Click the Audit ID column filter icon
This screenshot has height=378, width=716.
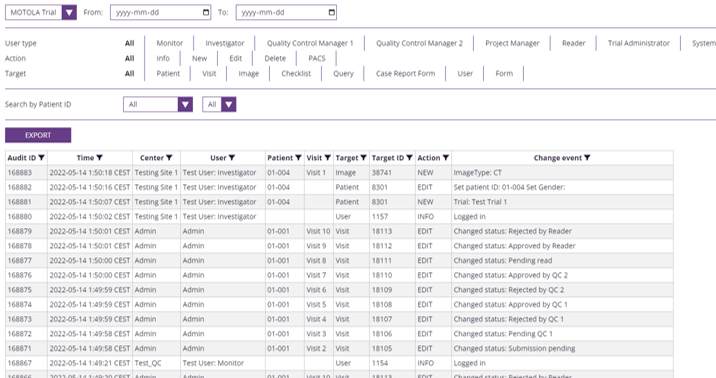42,158
